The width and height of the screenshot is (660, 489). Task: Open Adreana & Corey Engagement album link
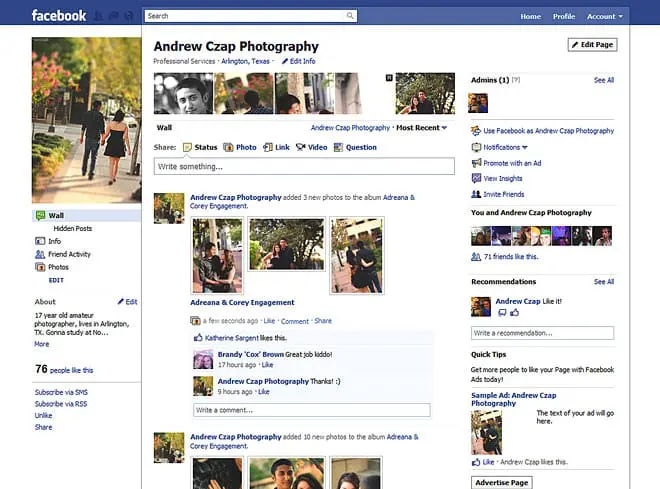pyautogui.click(x=242, y=302)
